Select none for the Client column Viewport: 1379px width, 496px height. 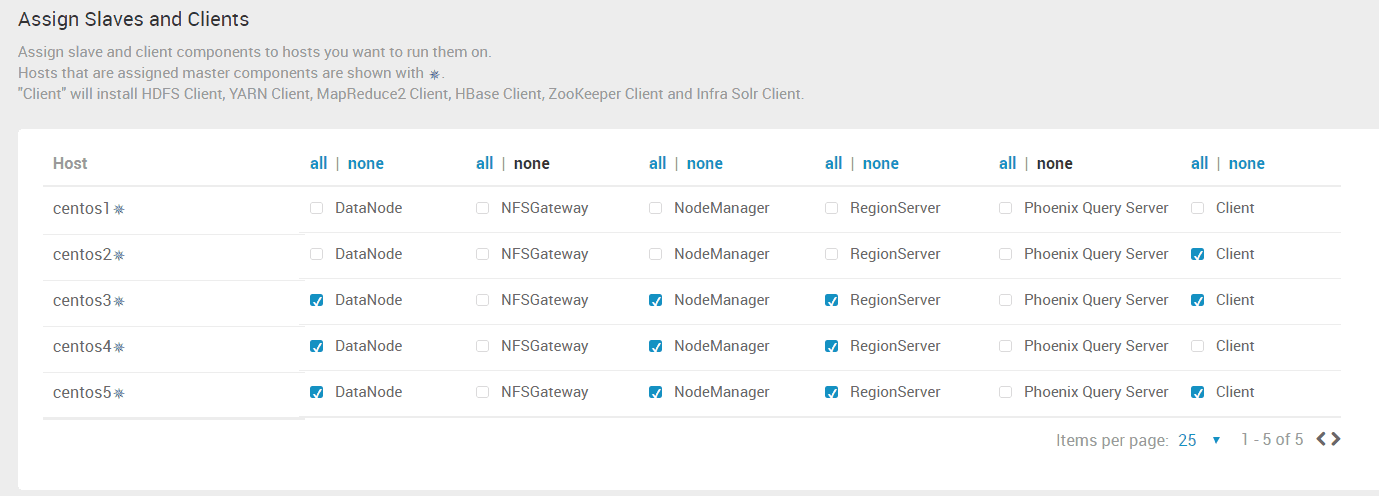coord(1247,163)
